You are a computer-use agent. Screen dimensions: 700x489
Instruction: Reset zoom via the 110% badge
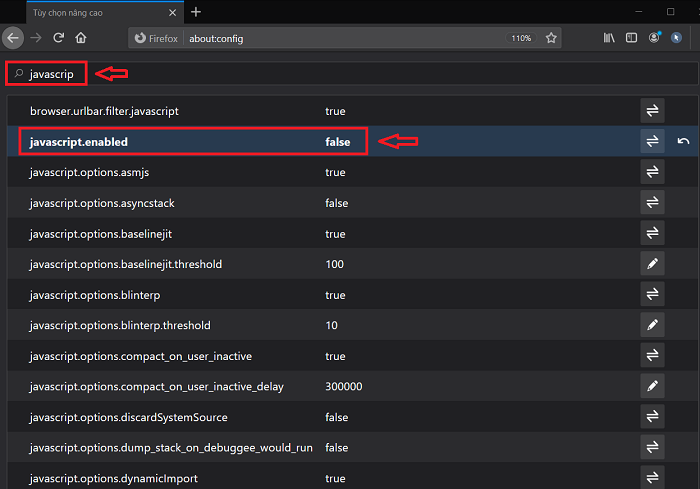coord(521,38)
